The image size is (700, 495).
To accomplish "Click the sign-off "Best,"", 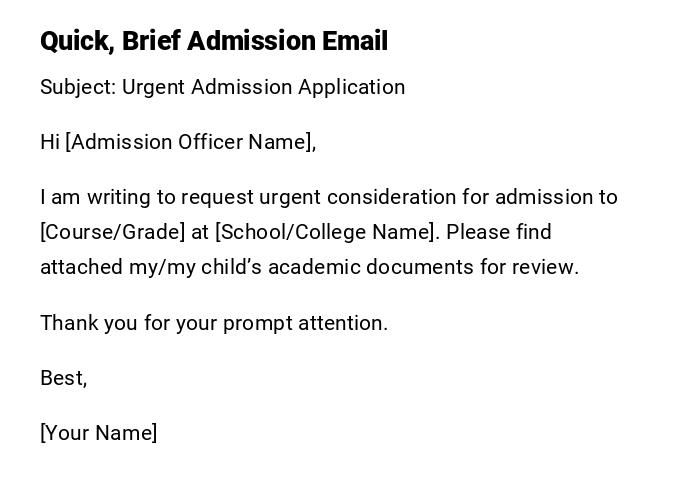I will [63, 378].
